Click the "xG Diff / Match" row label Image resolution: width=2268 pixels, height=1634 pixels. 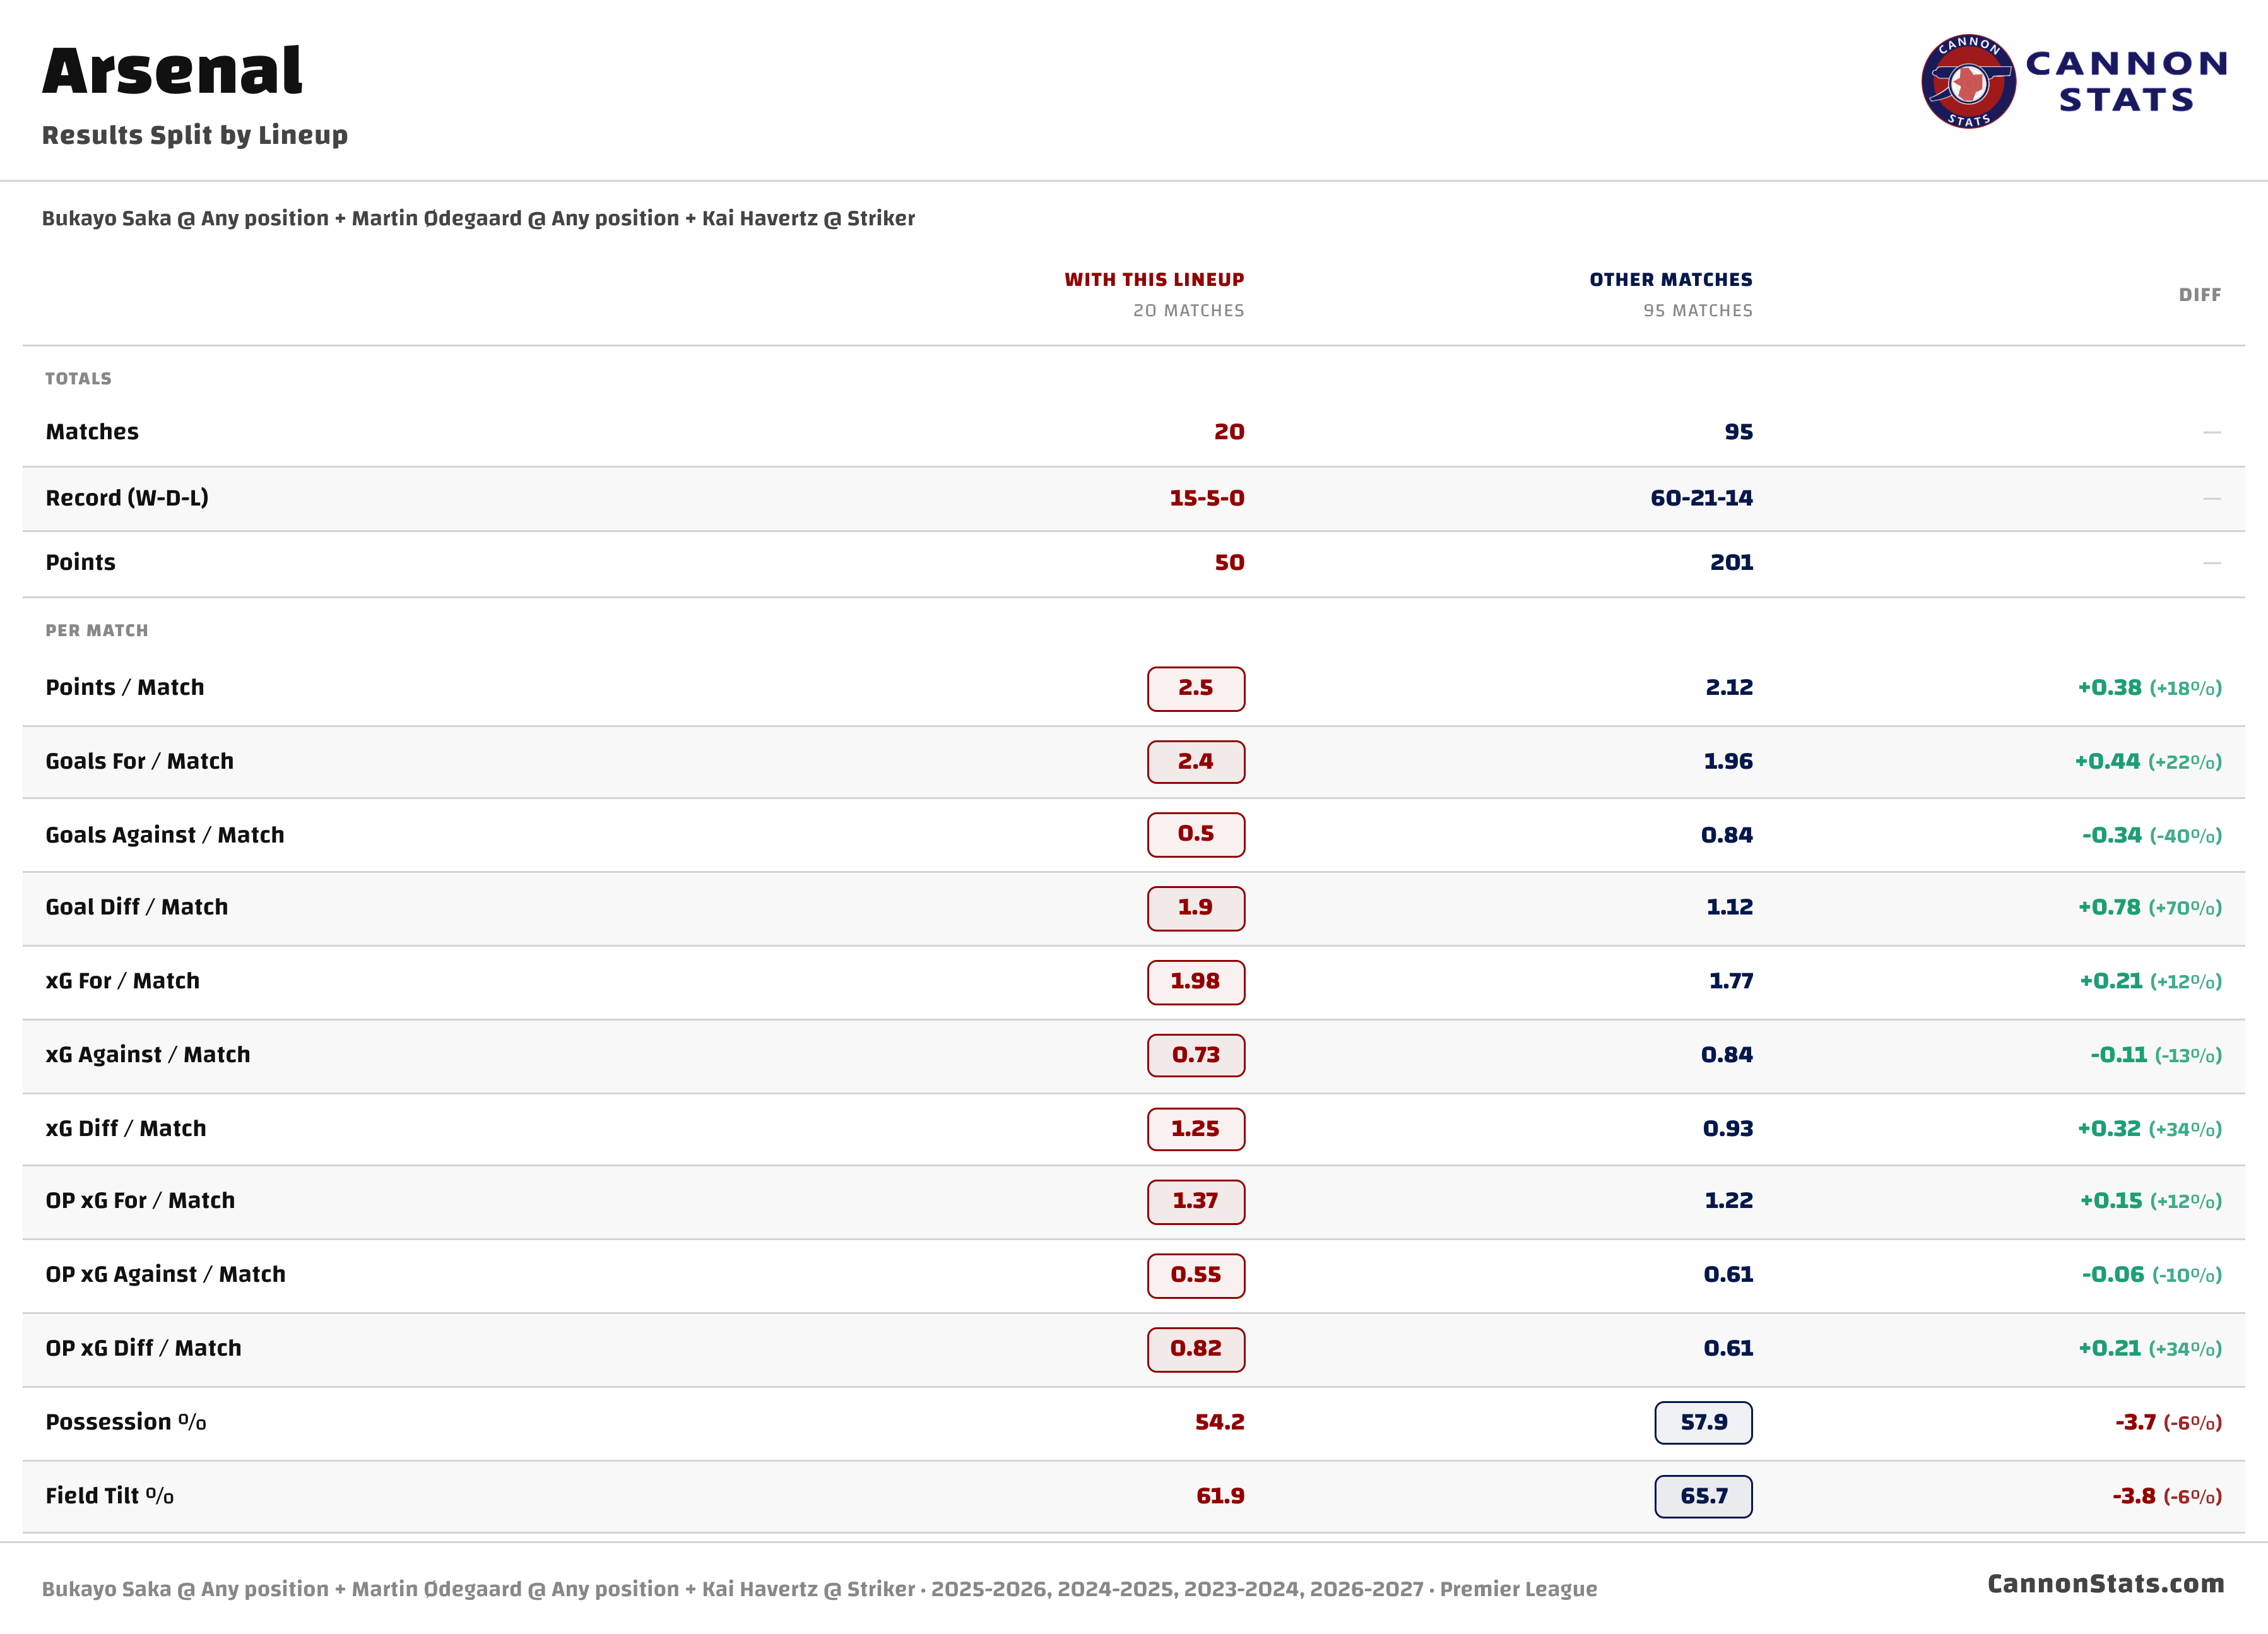(126, 1130)
